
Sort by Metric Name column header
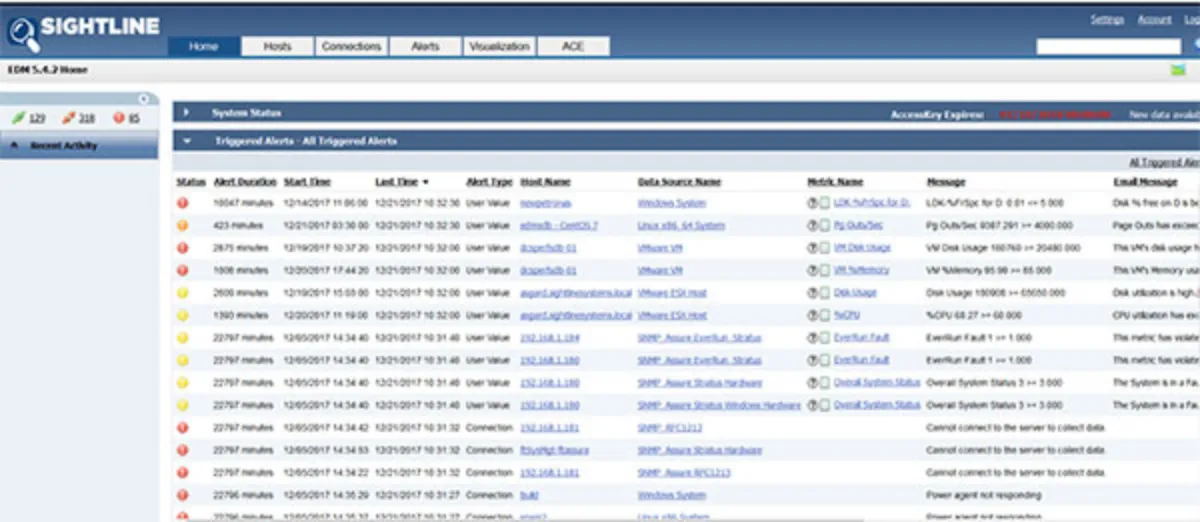835,182
